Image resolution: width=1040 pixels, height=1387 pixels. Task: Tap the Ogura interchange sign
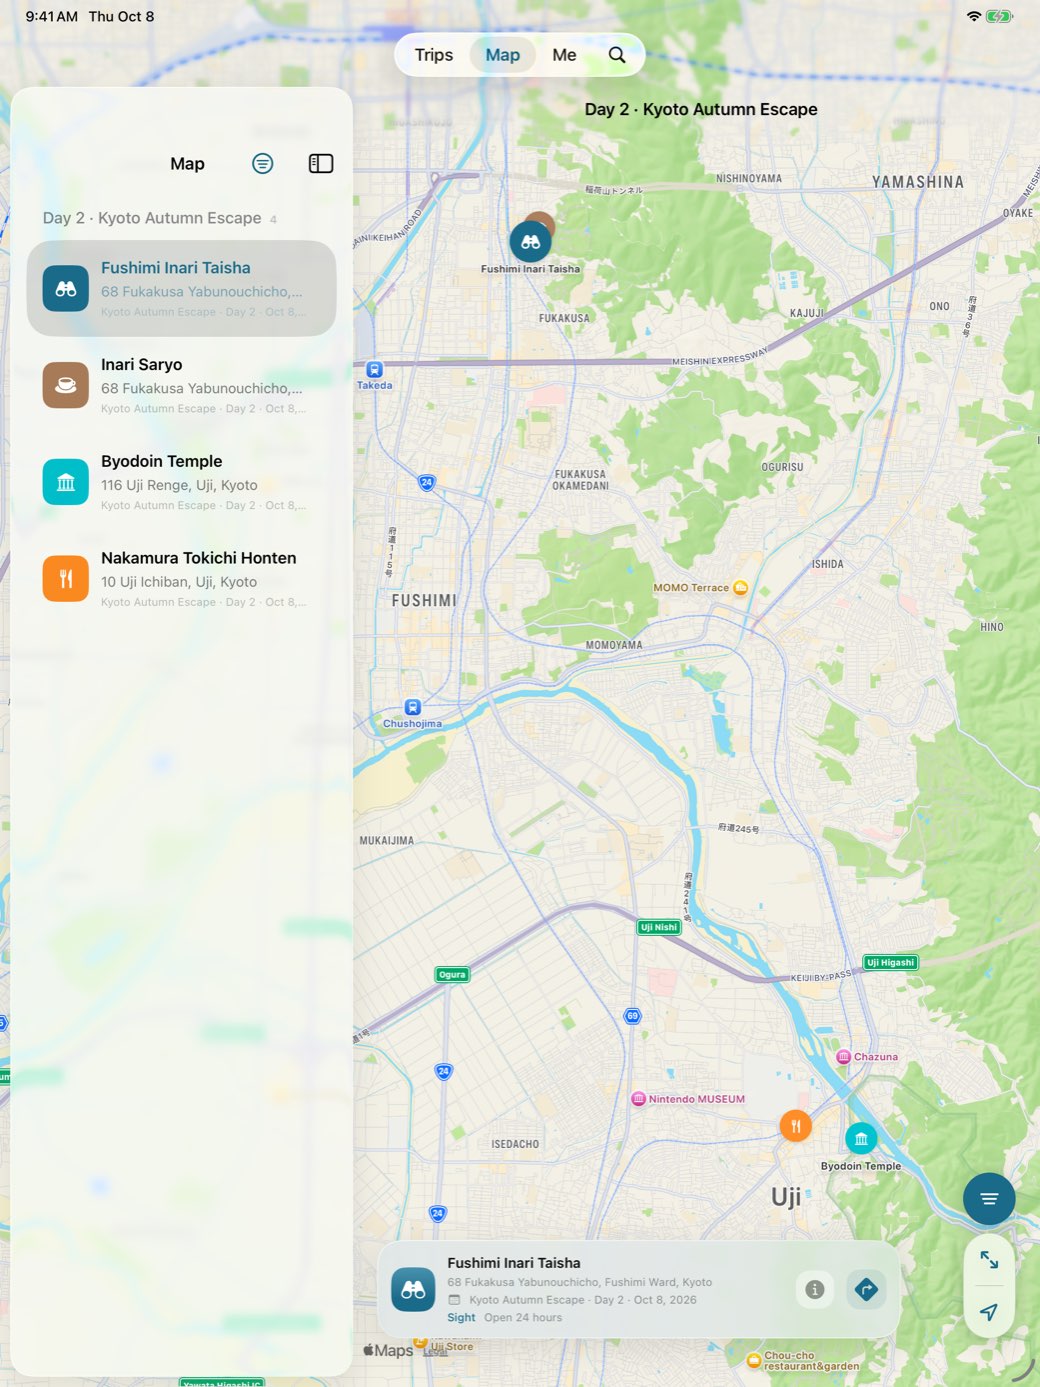[452, 974]
